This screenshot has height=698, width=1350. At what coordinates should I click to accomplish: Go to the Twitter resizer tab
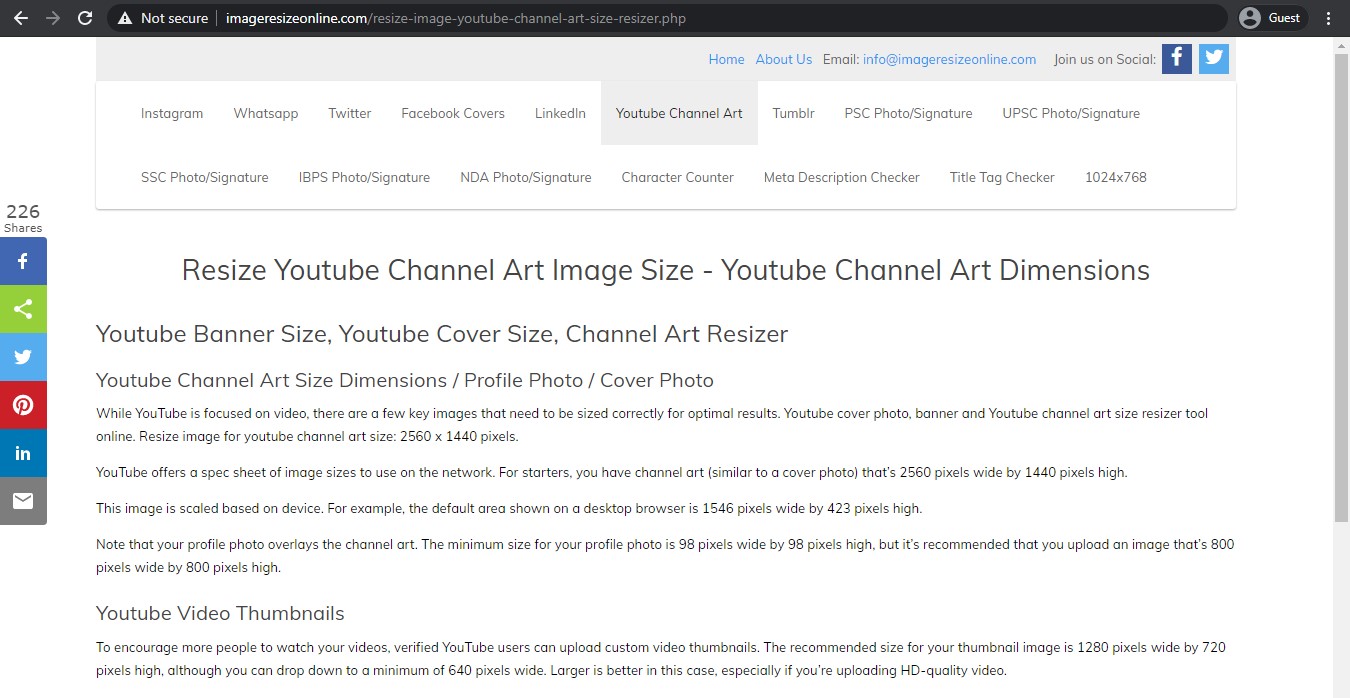click(x=350, y=113)
